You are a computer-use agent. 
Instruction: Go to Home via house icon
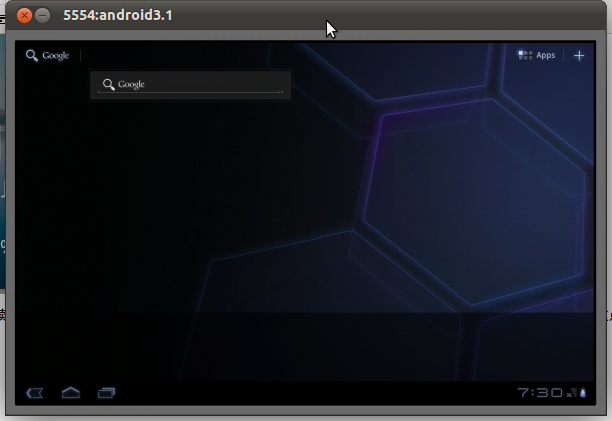pos(71,393)
